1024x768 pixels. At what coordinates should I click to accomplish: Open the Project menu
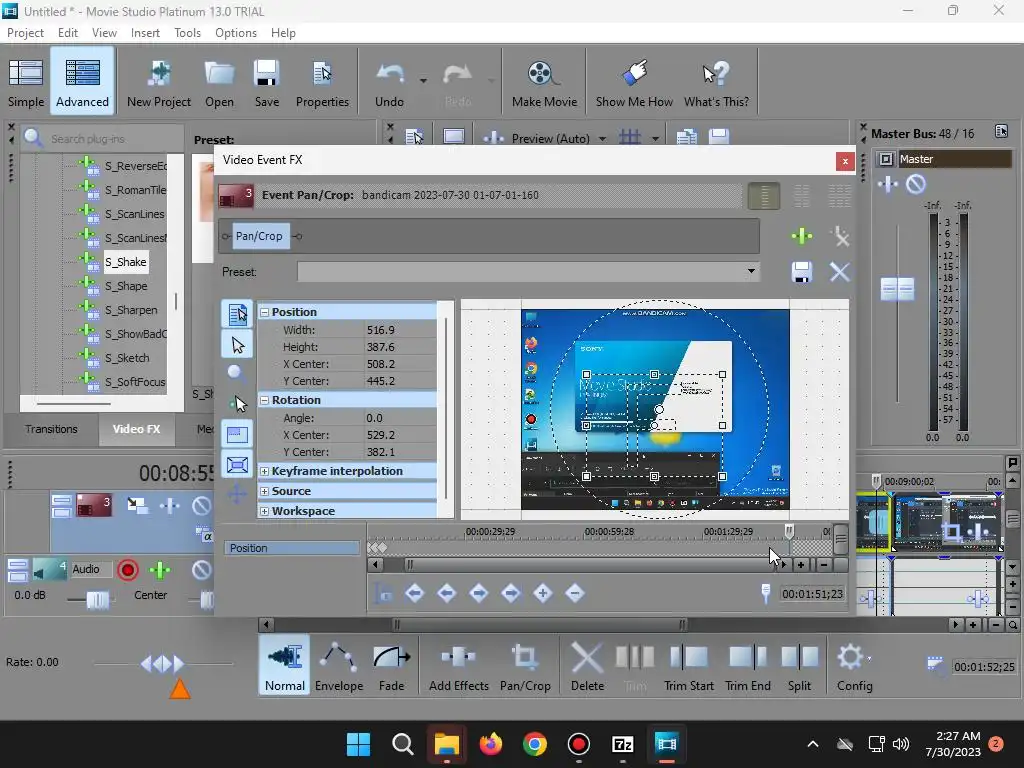tap(25, 33)
